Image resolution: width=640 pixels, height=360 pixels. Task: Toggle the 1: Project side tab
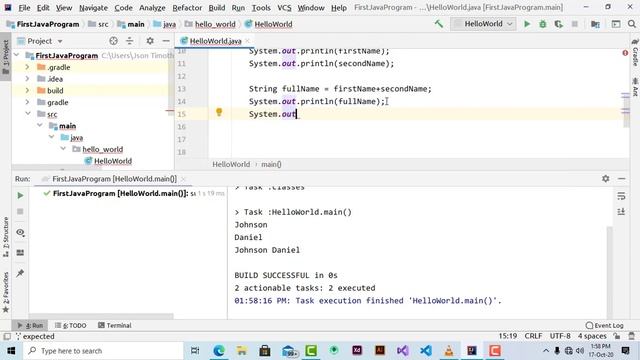click(x=6, y=57)
